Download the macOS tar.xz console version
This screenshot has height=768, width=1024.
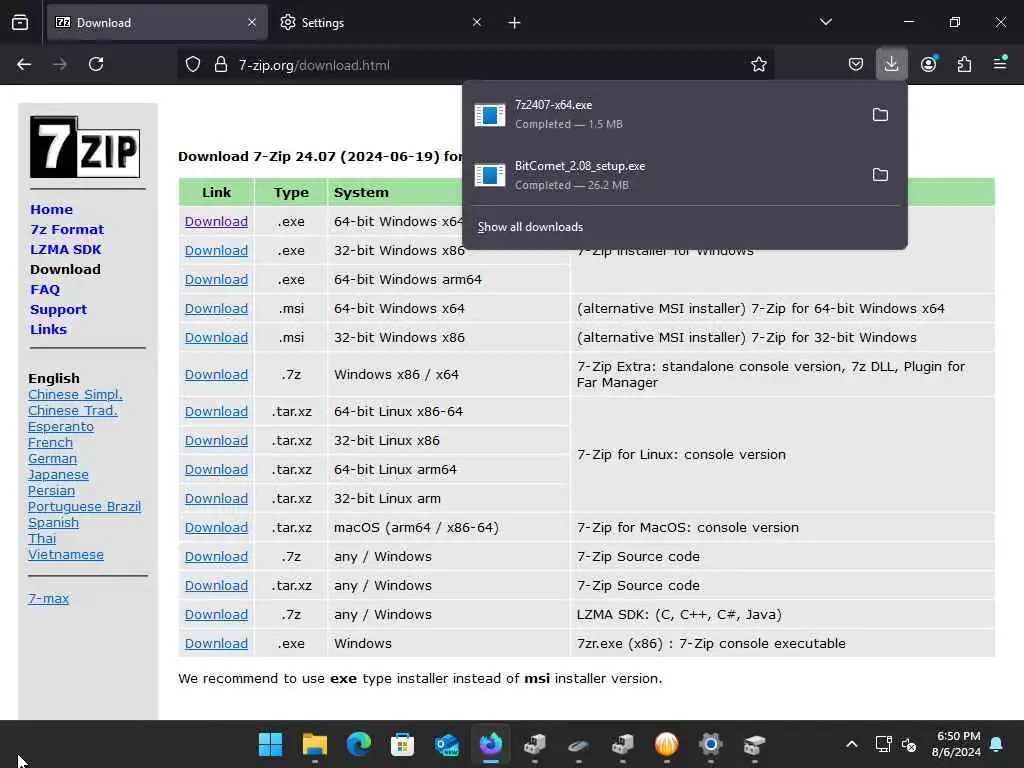[216, 528]
